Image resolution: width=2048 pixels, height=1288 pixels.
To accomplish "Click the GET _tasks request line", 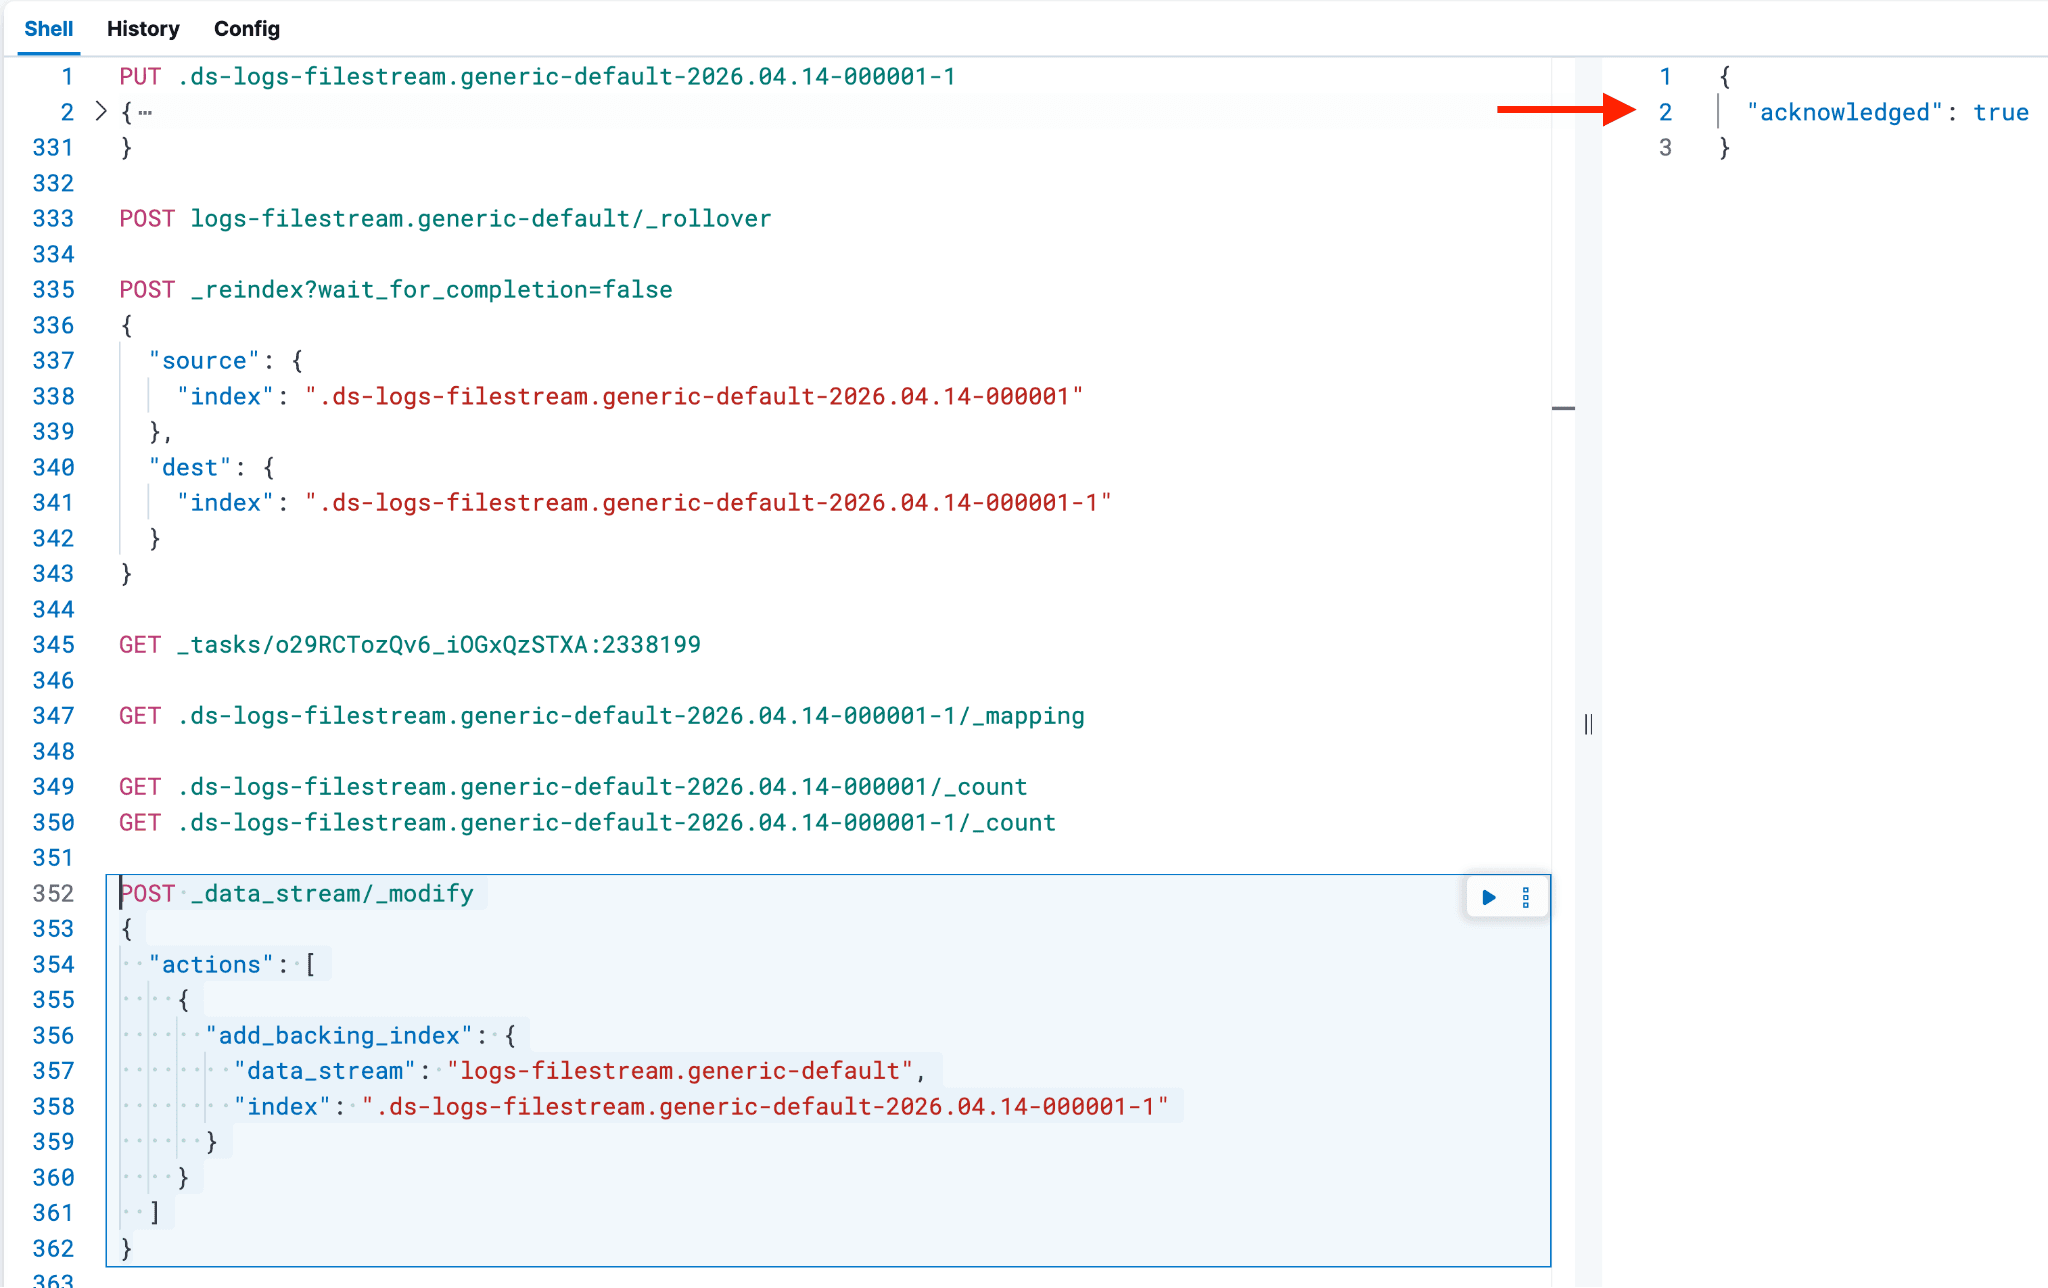I will [409, 645].
